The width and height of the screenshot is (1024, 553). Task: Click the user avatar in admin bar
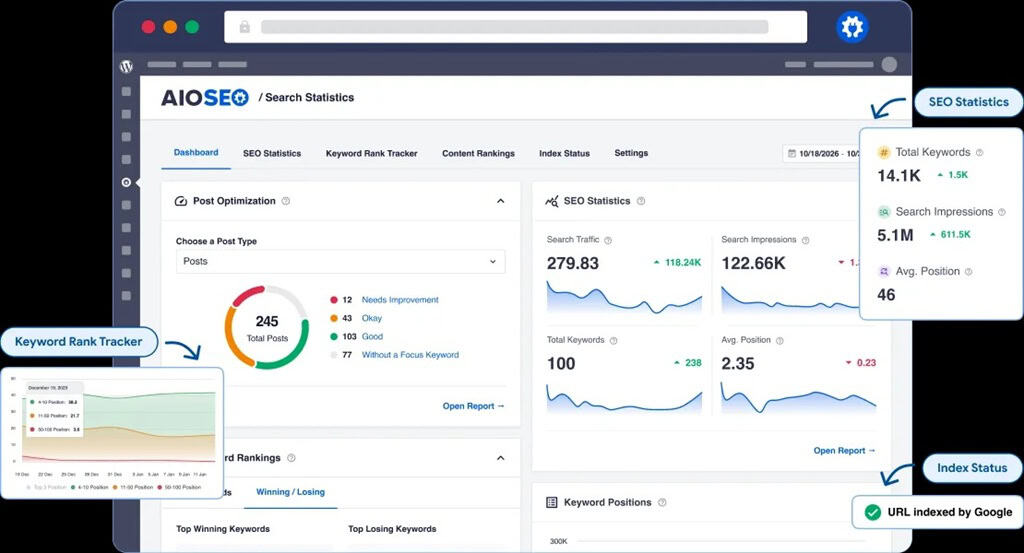click(889, 64)
